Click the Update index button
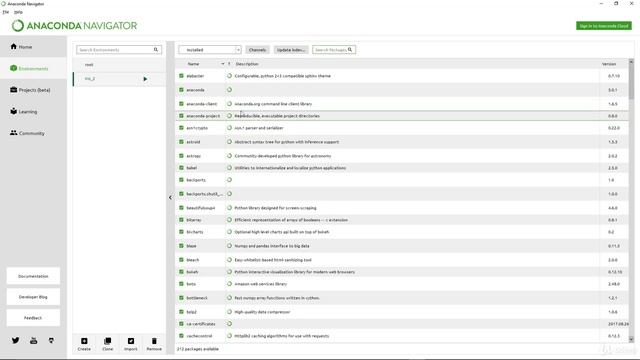Viewport: 640px width, 360px height. [291, 50]
